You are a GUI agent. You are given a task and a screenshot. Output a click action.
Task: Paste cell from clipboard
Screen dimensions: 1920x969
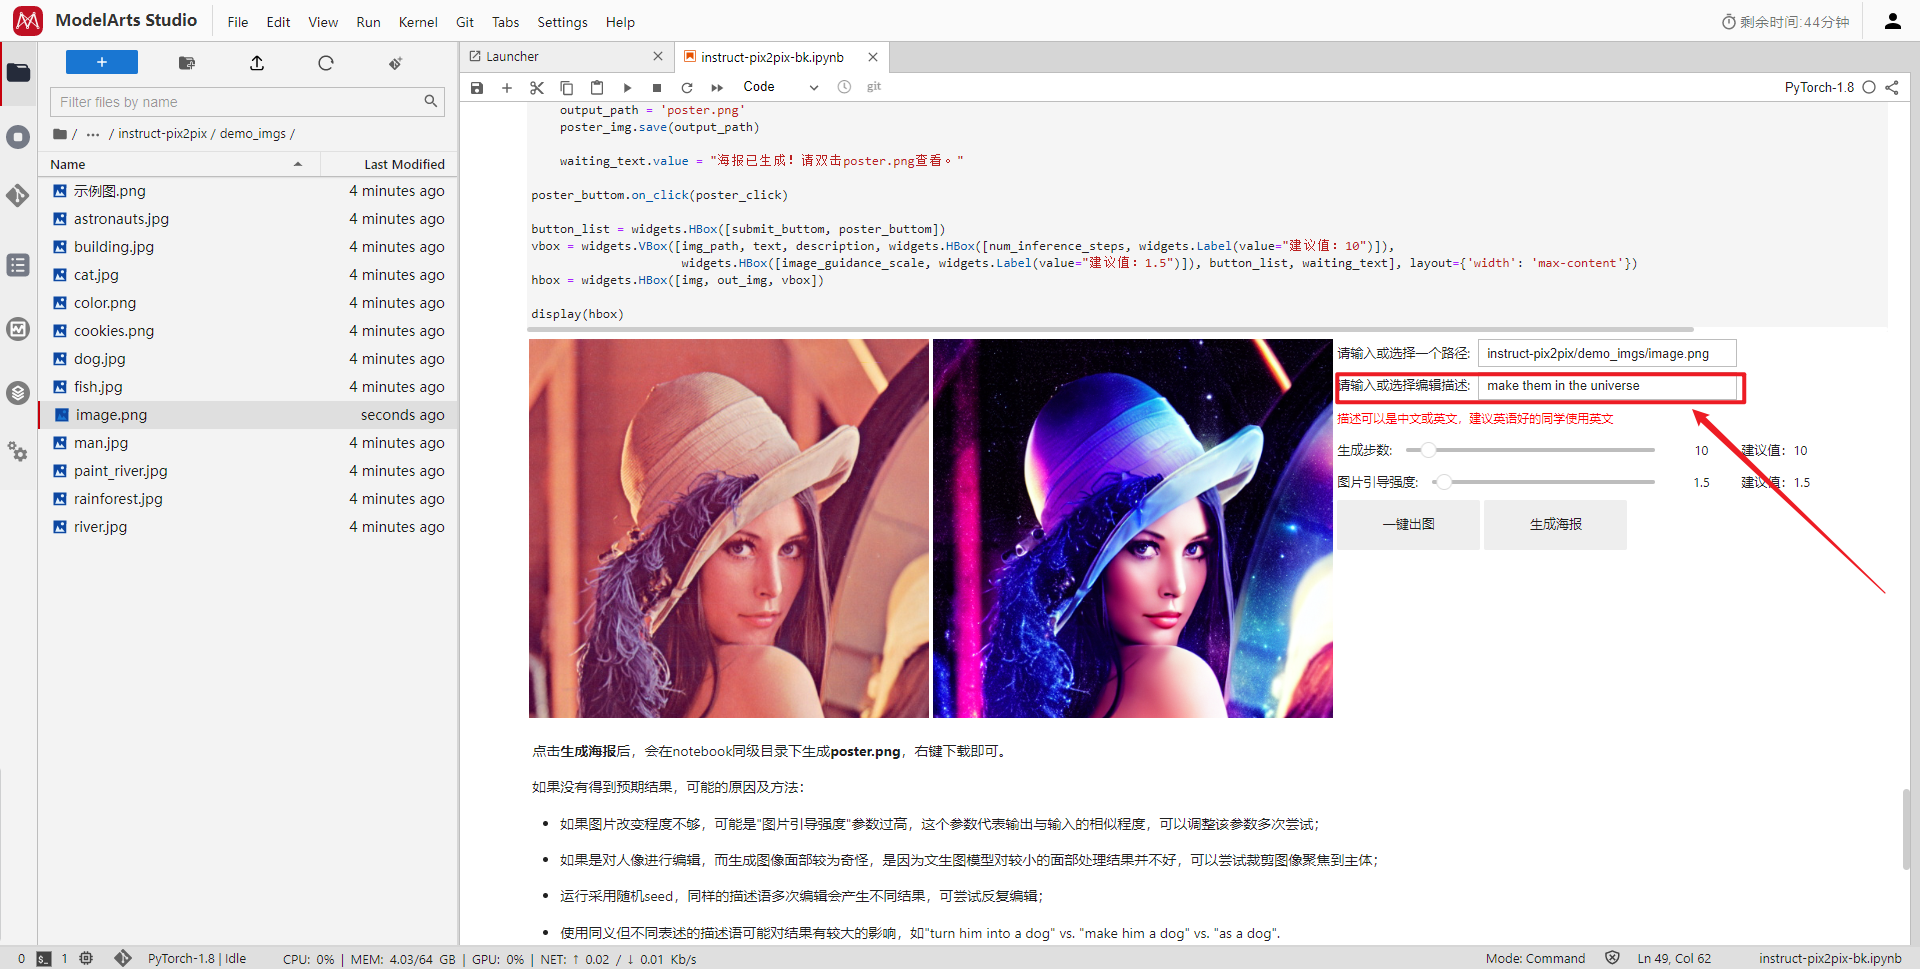pos(597,88)
